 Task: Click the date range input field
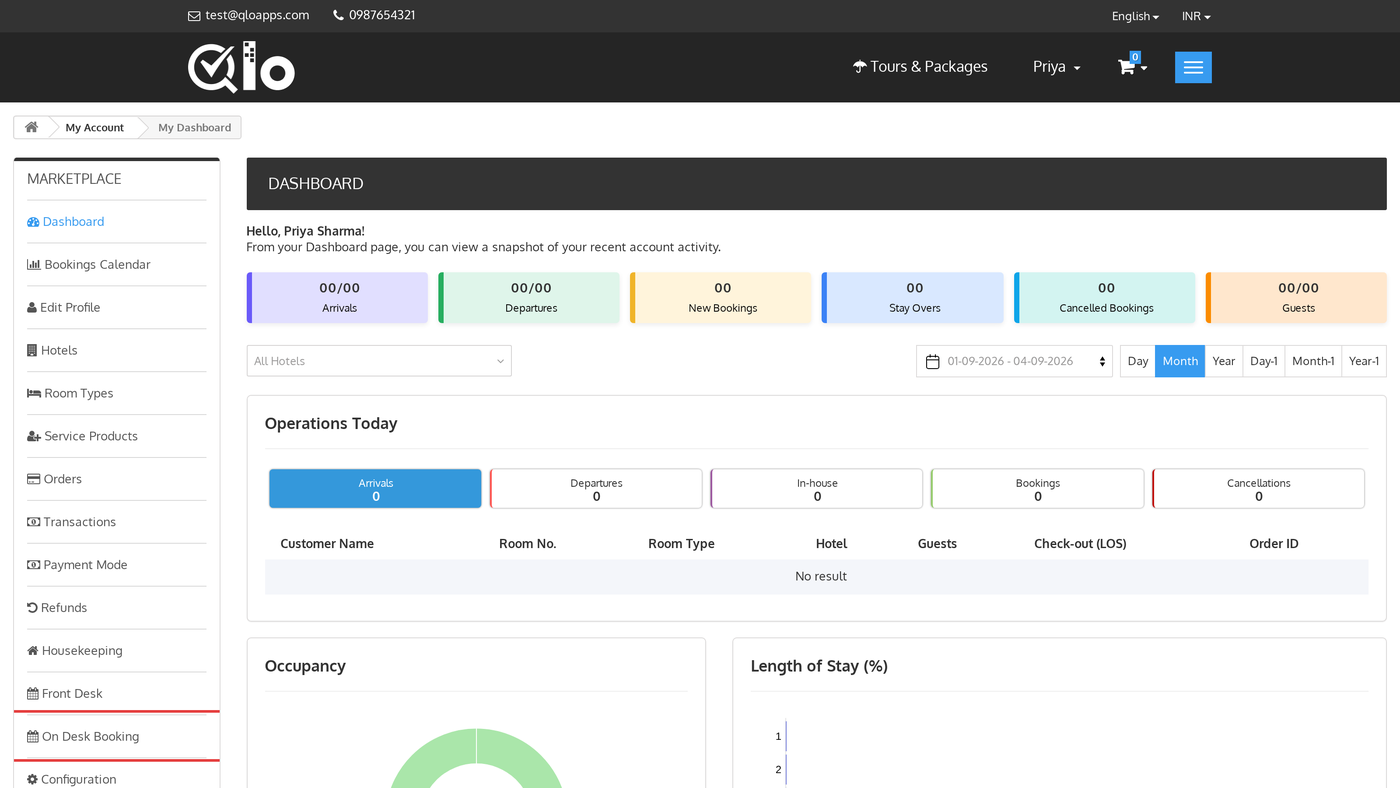click(1014, 361)
